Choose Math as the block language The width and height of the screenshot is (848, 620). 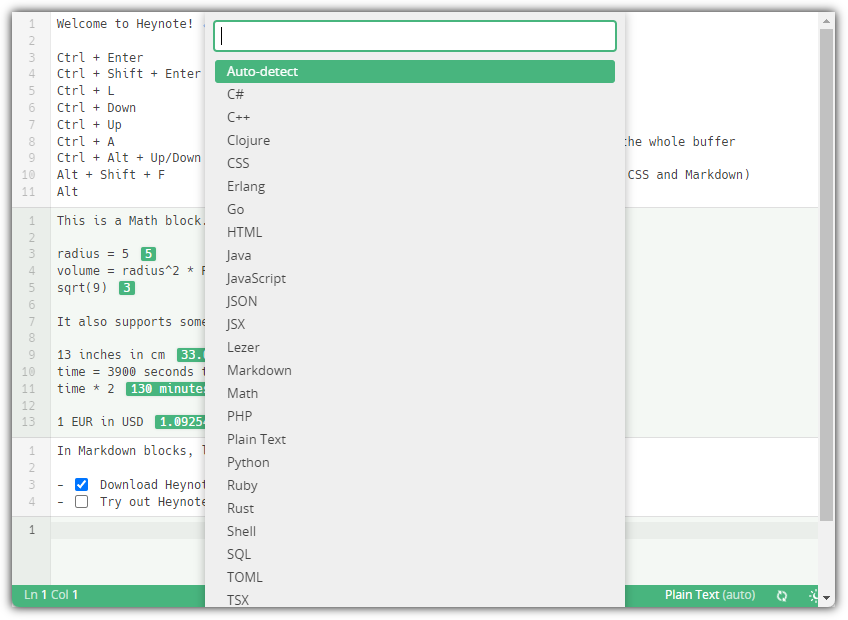coord(415,393)
